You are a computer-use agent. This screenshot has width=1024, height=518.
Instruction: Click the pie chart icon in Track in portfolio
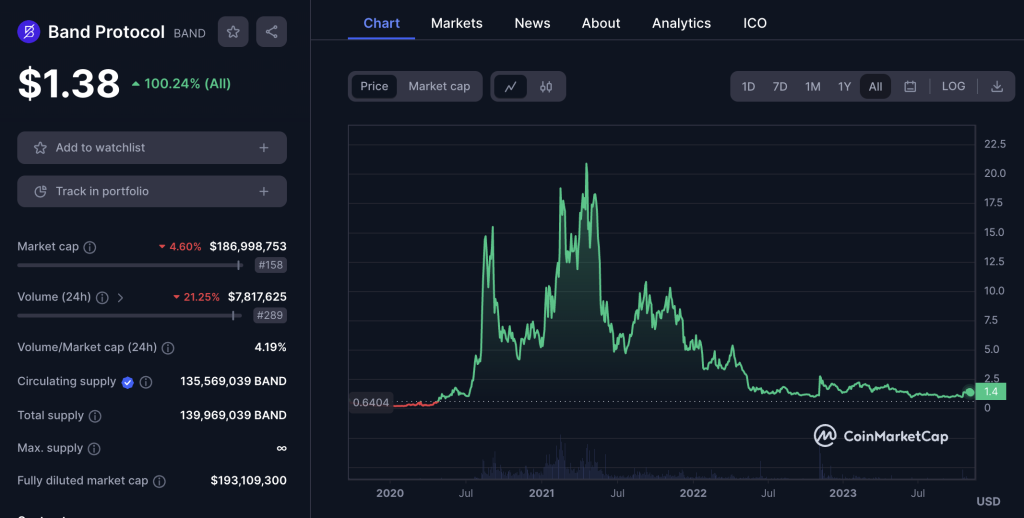40,191
